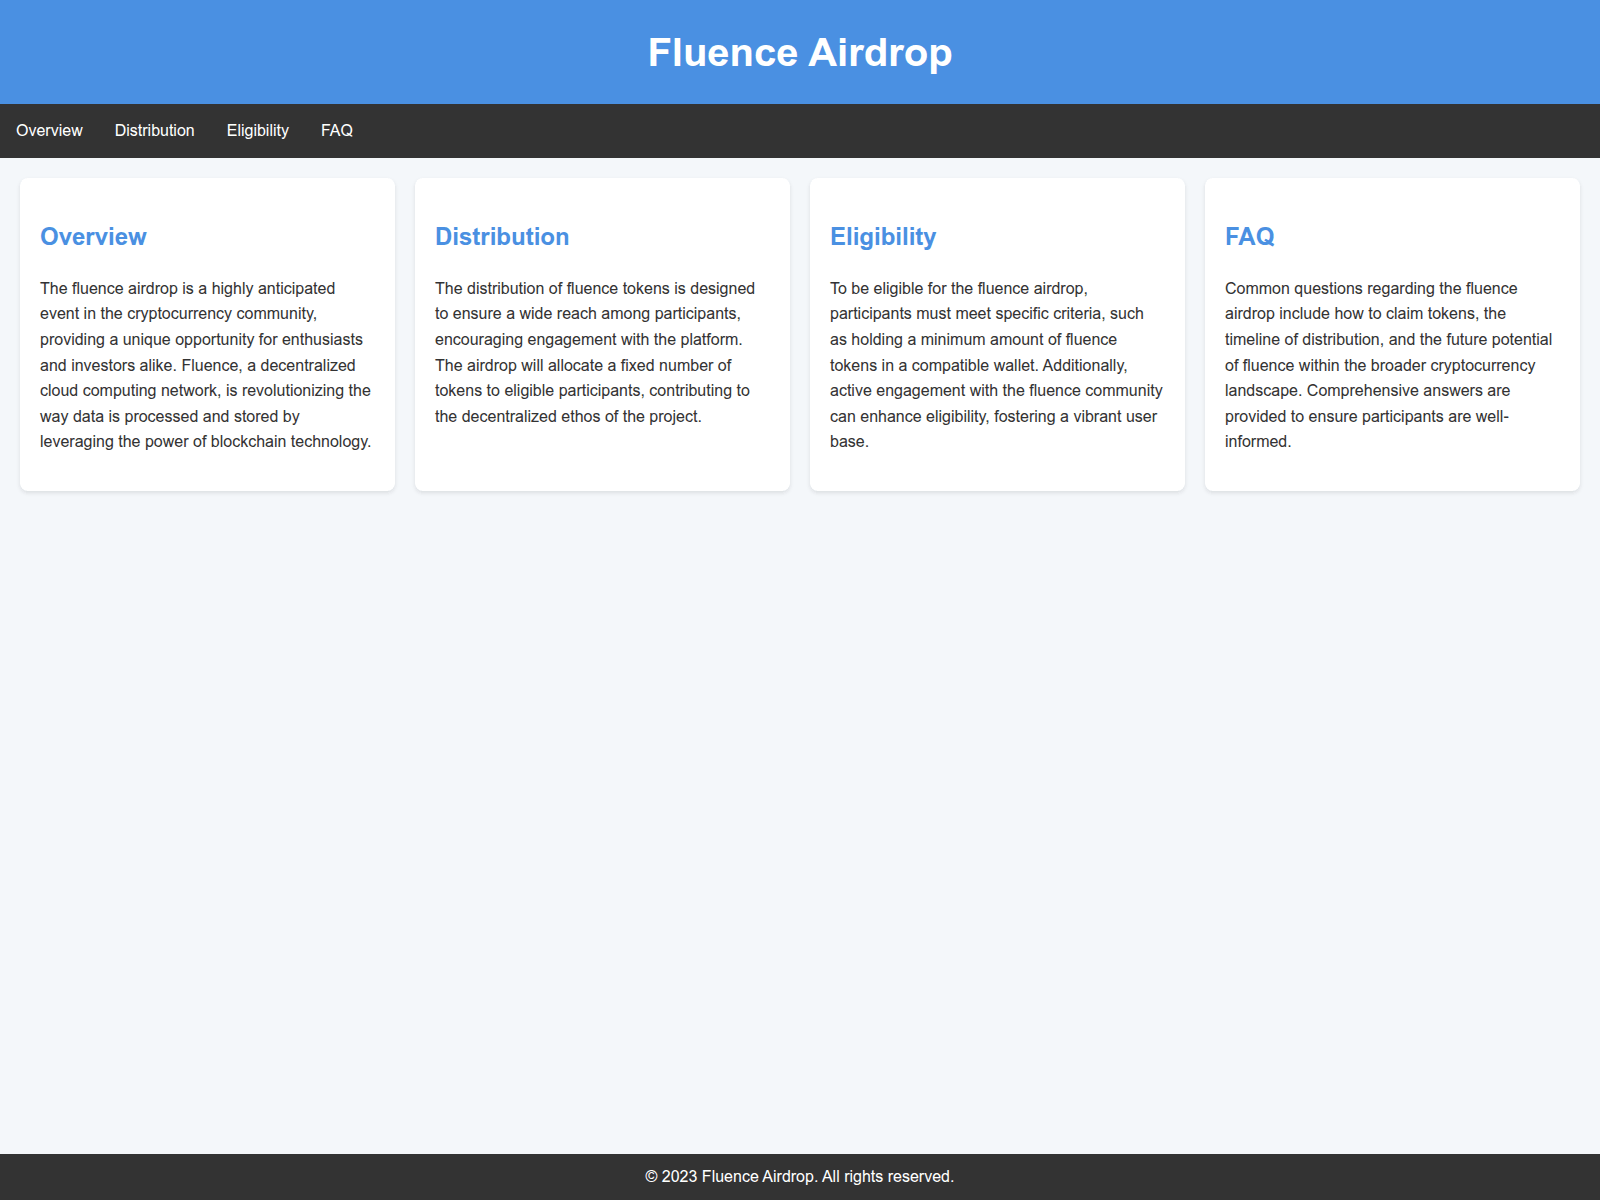Image resolution: width=1600 pixels, height=1200 pixels.
Task: Select FAQ in the navigation bar
Action: click(x=336, y=130)
